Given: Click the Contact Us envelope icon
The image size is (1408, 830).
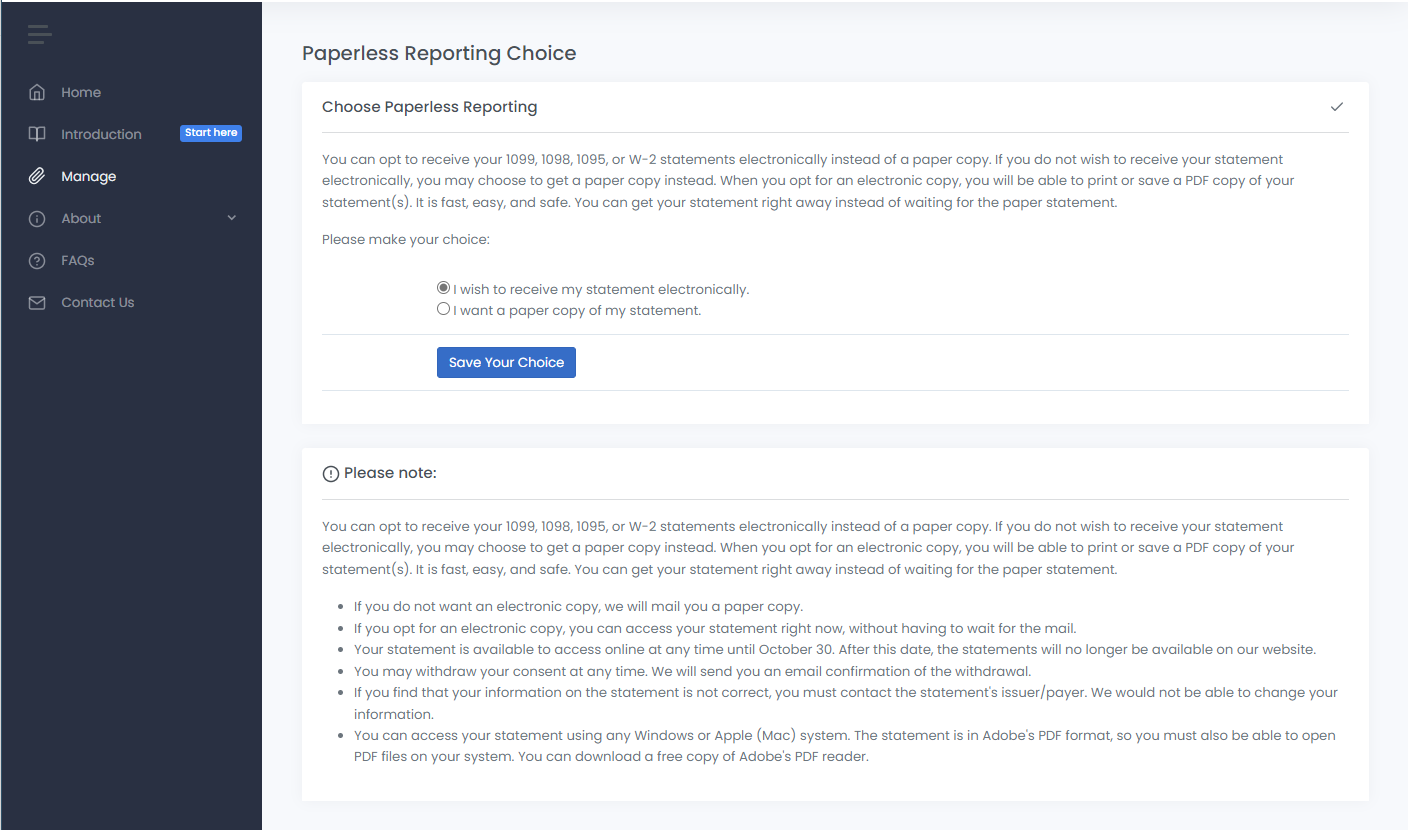Looking at the screenshot, I should 37,302.
